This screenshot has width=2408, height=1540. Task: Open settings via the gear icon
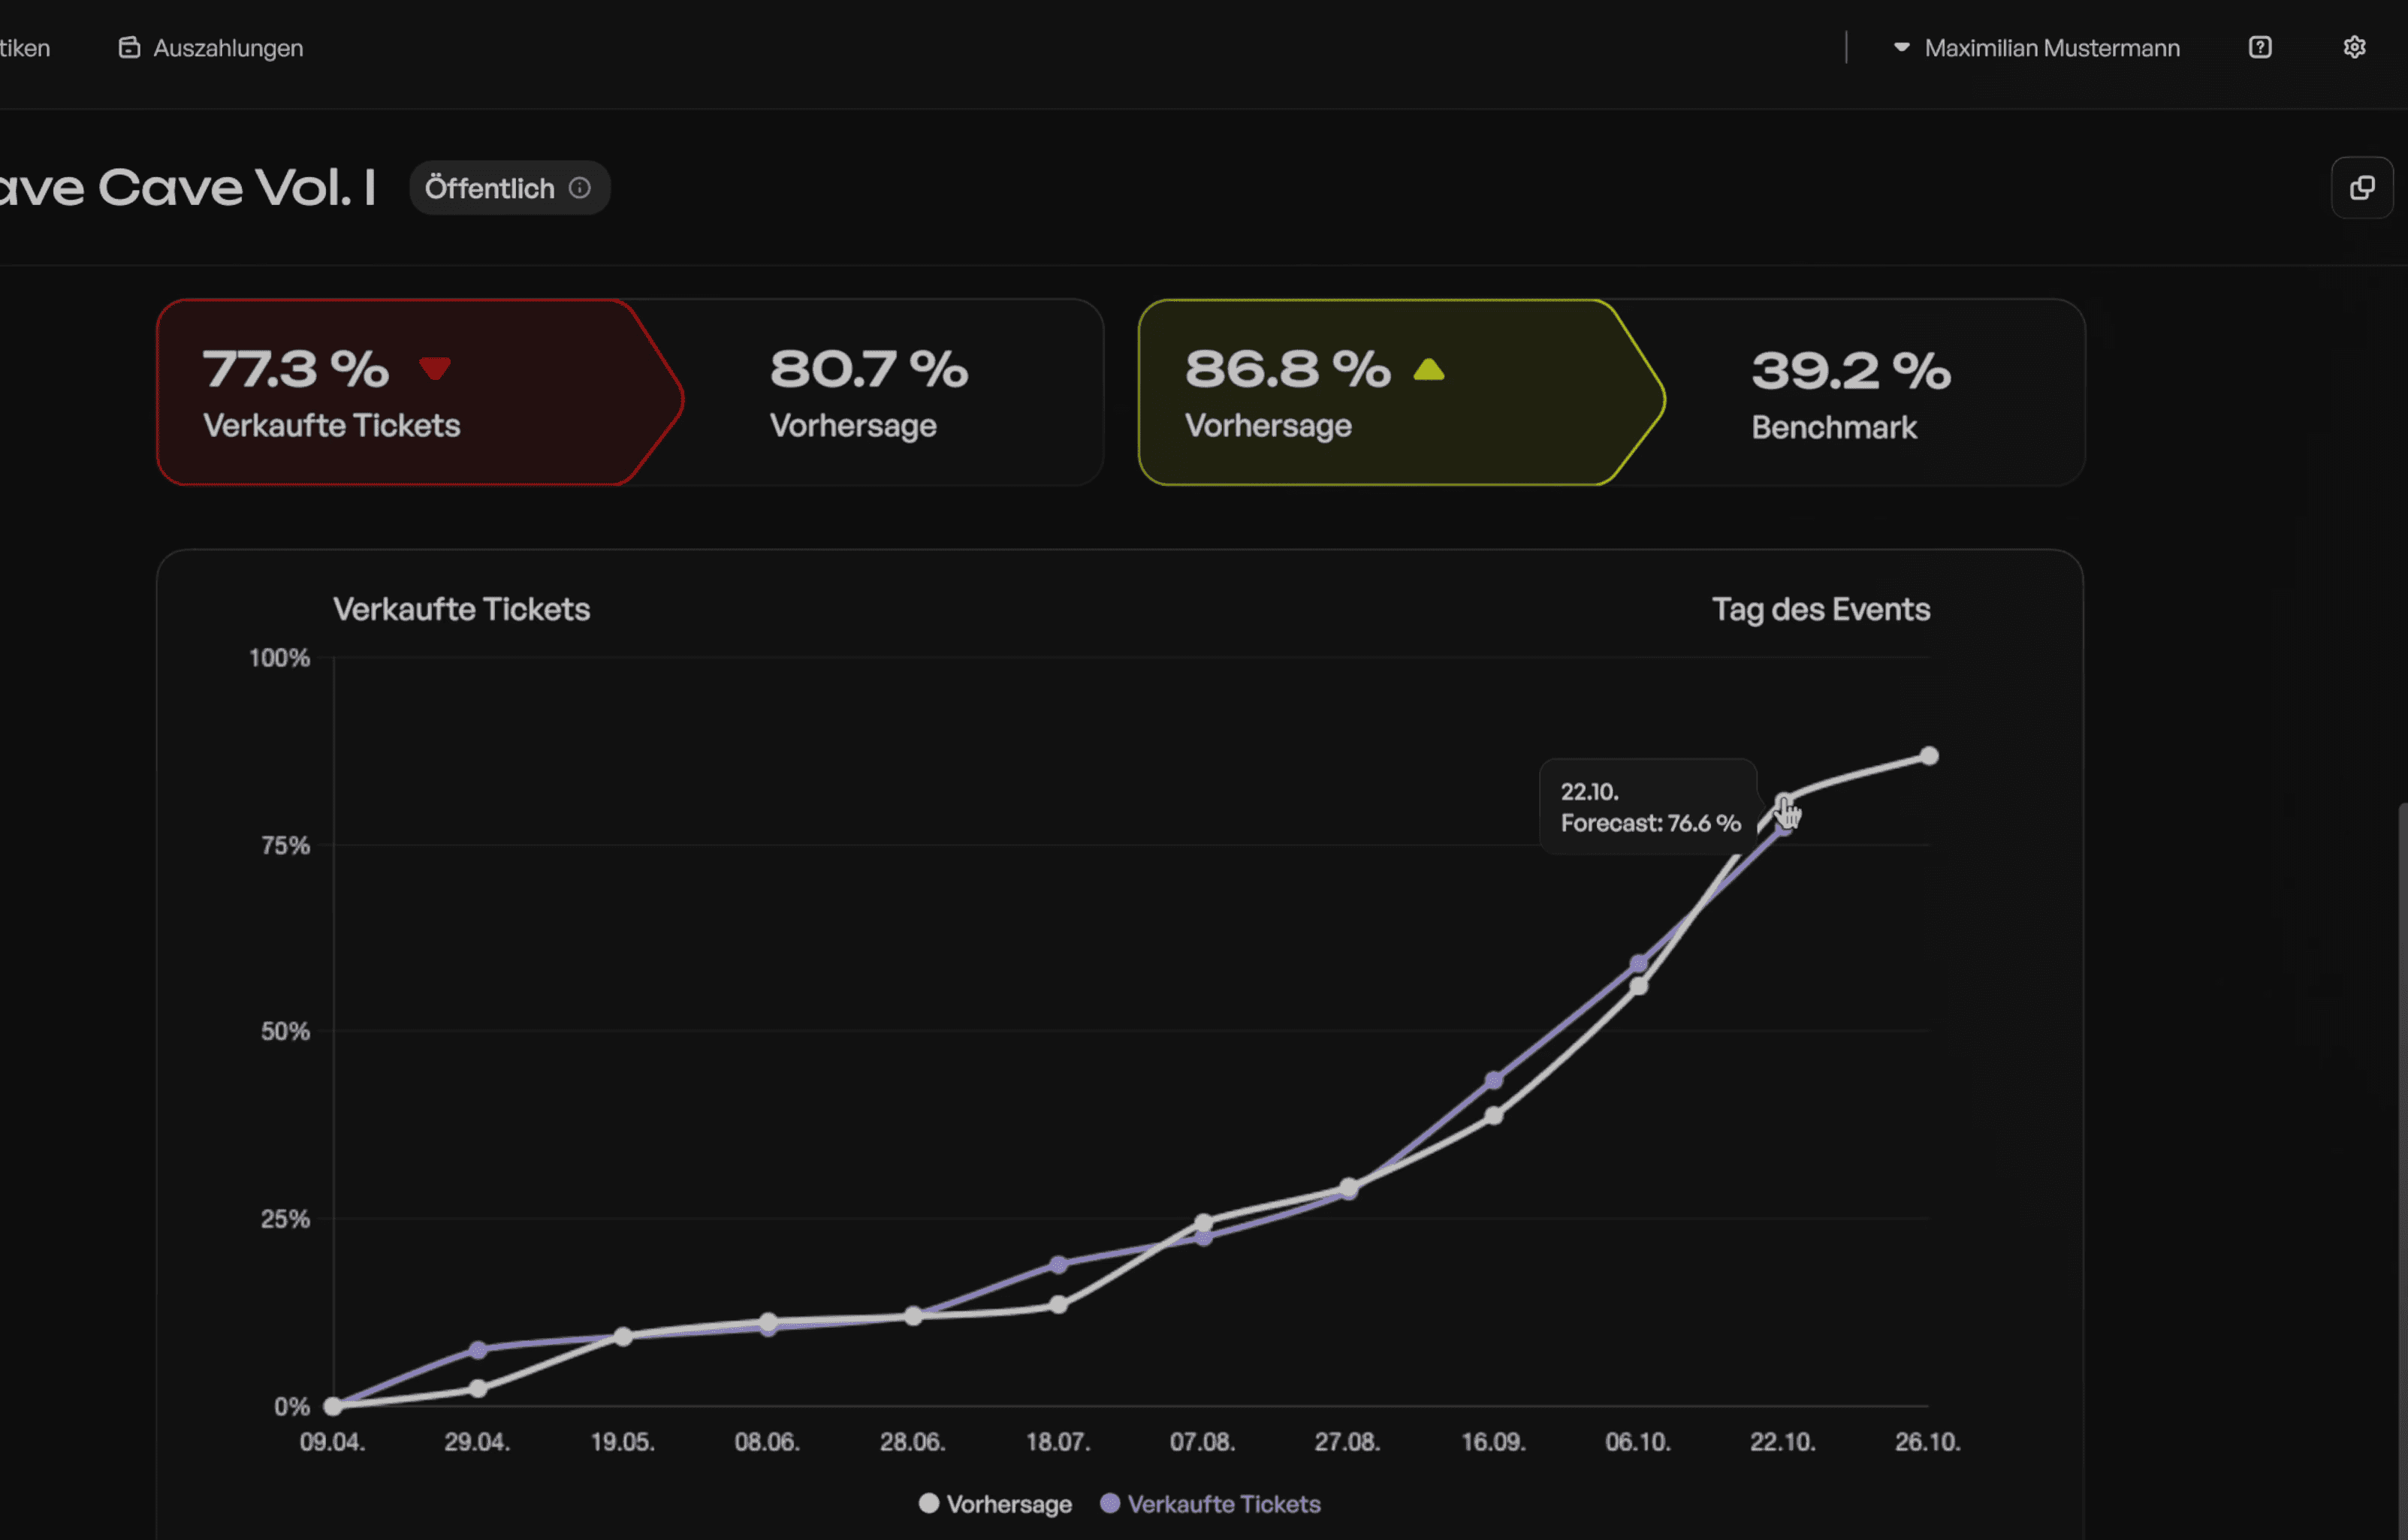point(2354,47)
